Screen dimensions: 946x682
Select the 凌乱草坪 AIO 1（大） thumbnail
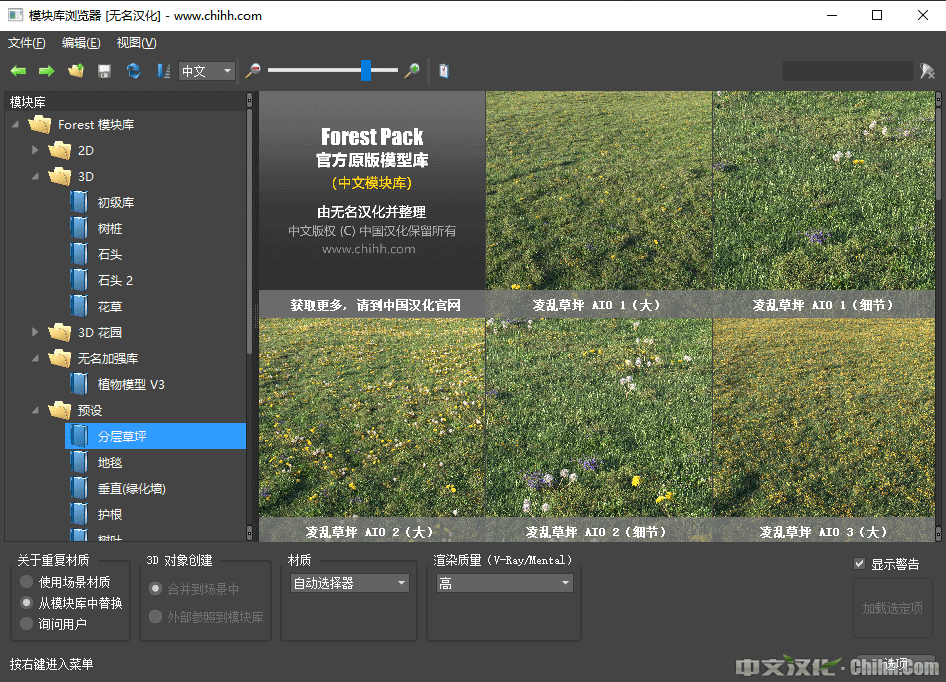598,205
